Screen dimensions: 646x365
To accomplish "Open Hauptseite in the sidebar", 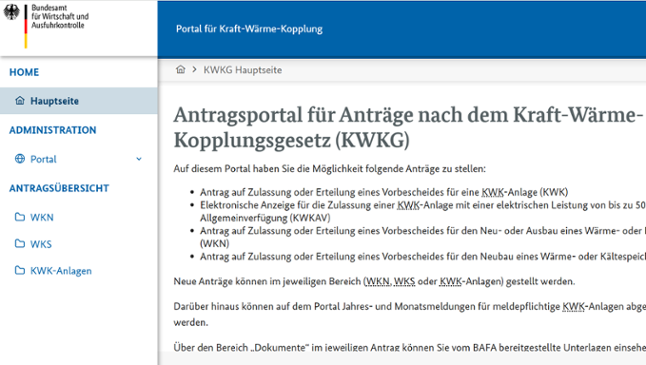I will click(x=79, y=101).
